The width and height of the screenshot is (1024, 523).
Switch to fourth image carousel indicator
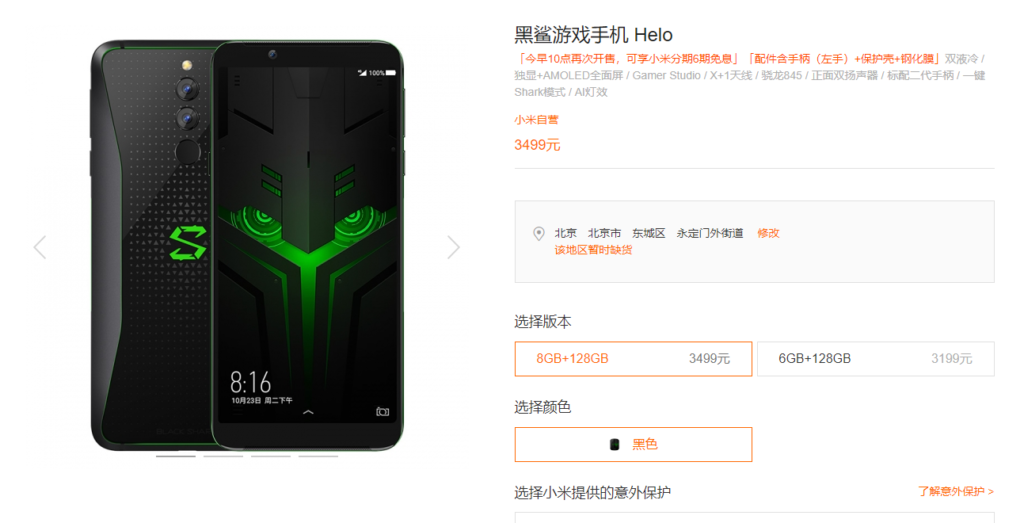[319, 456]
